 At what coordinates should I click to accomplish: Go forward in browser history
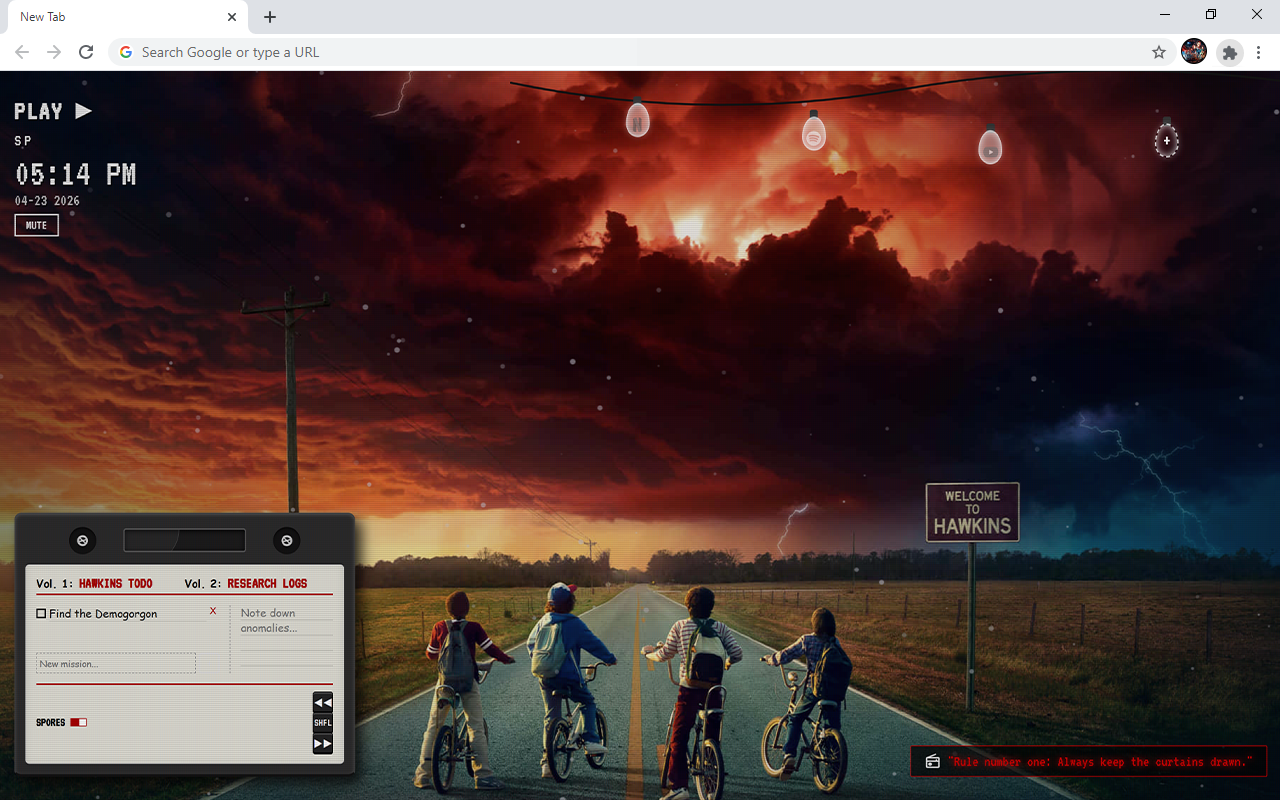coord(54,52)
